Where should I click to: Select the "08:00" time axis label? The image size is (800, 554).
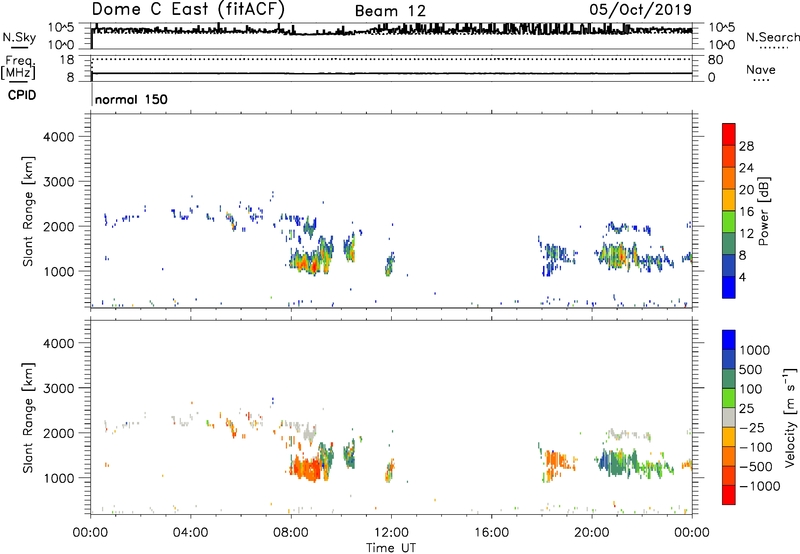coord(291,533)
